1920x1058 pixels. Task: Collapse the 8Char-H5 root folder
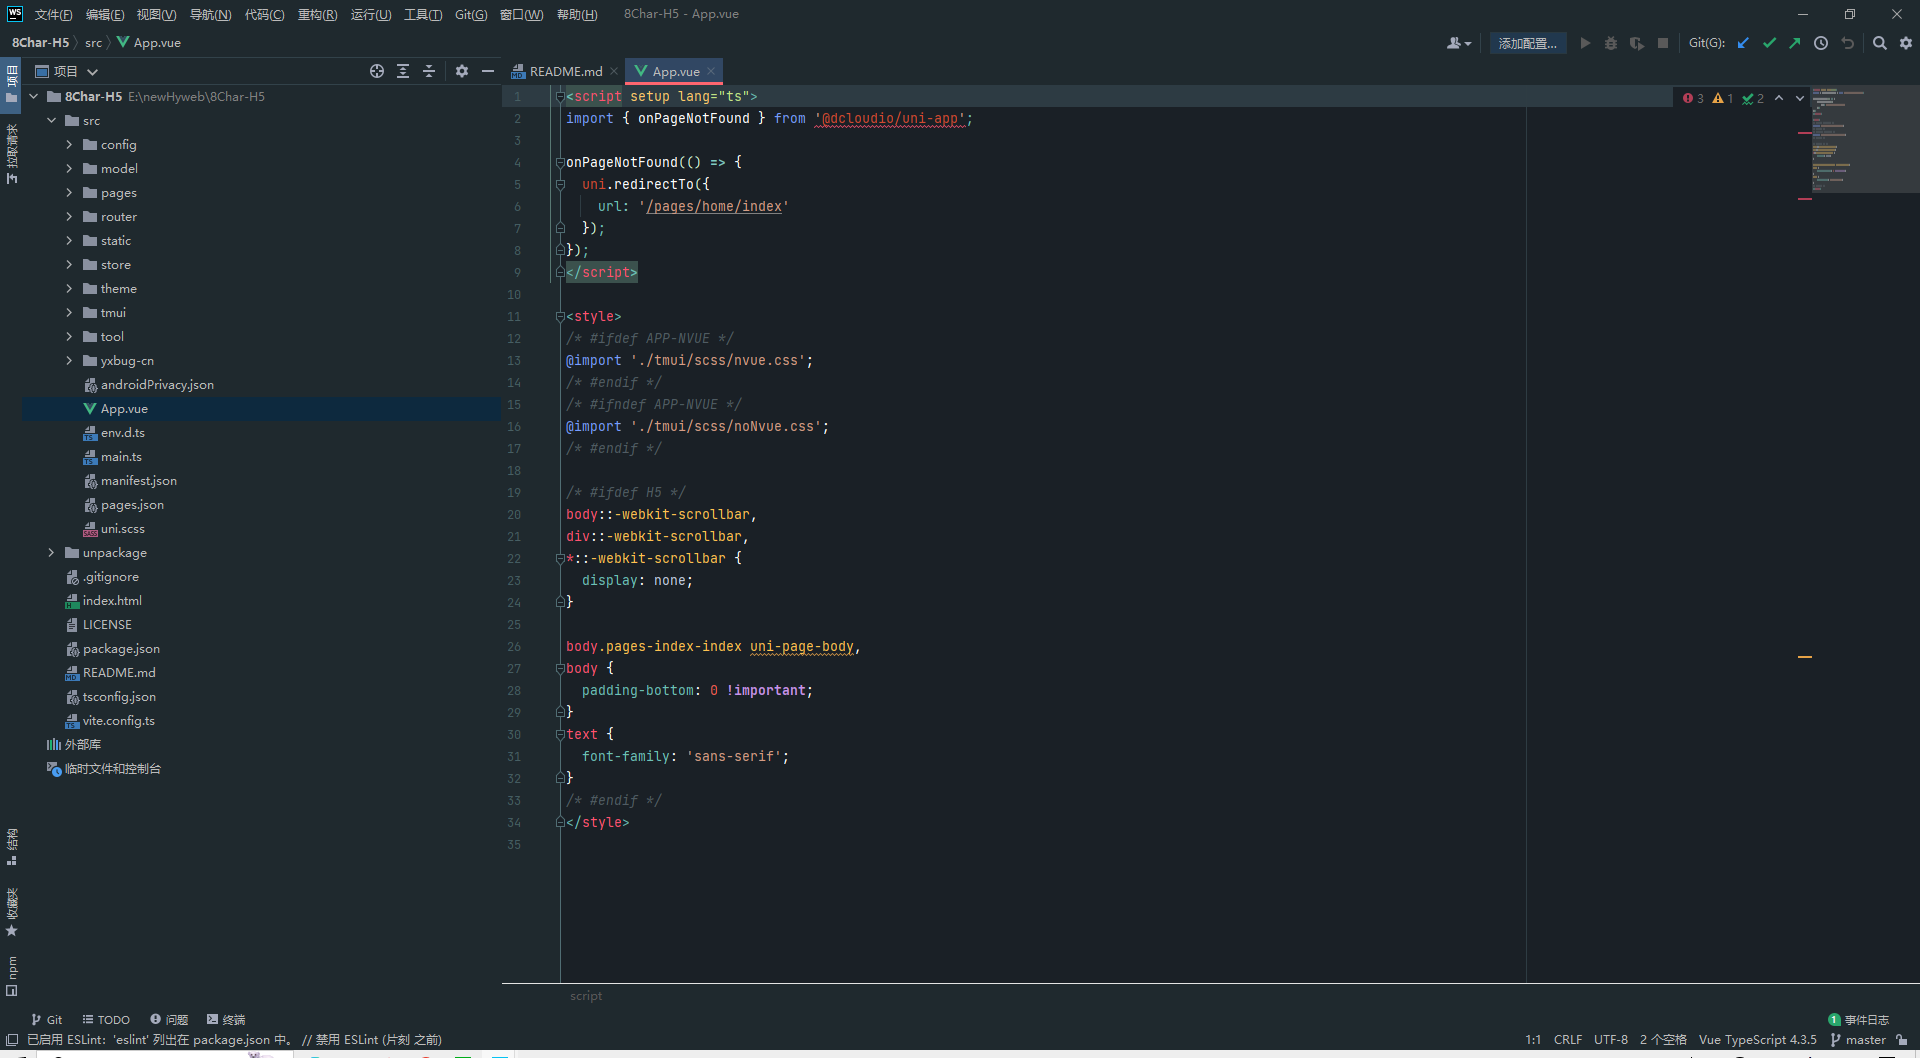click(34, 97)
